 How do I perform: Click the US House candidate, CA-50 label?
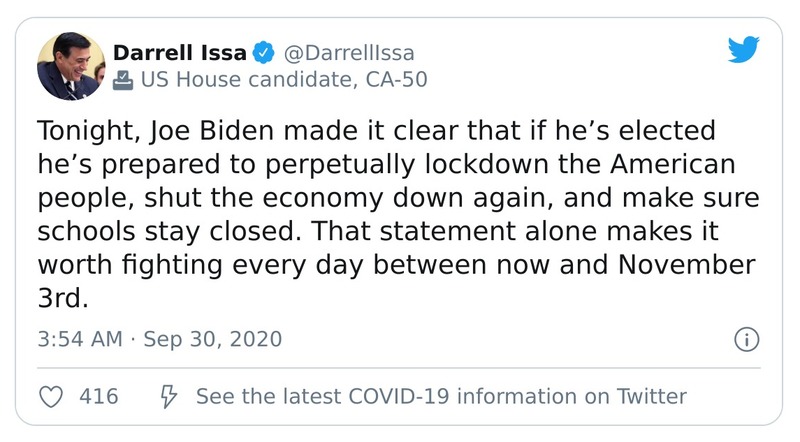click(x=283, y=80)
